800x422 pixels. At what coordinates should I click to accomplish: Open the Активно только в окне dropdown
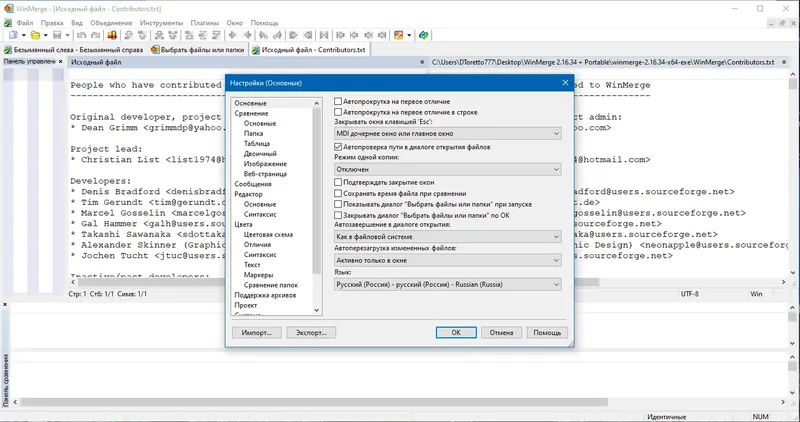[447, 260]
